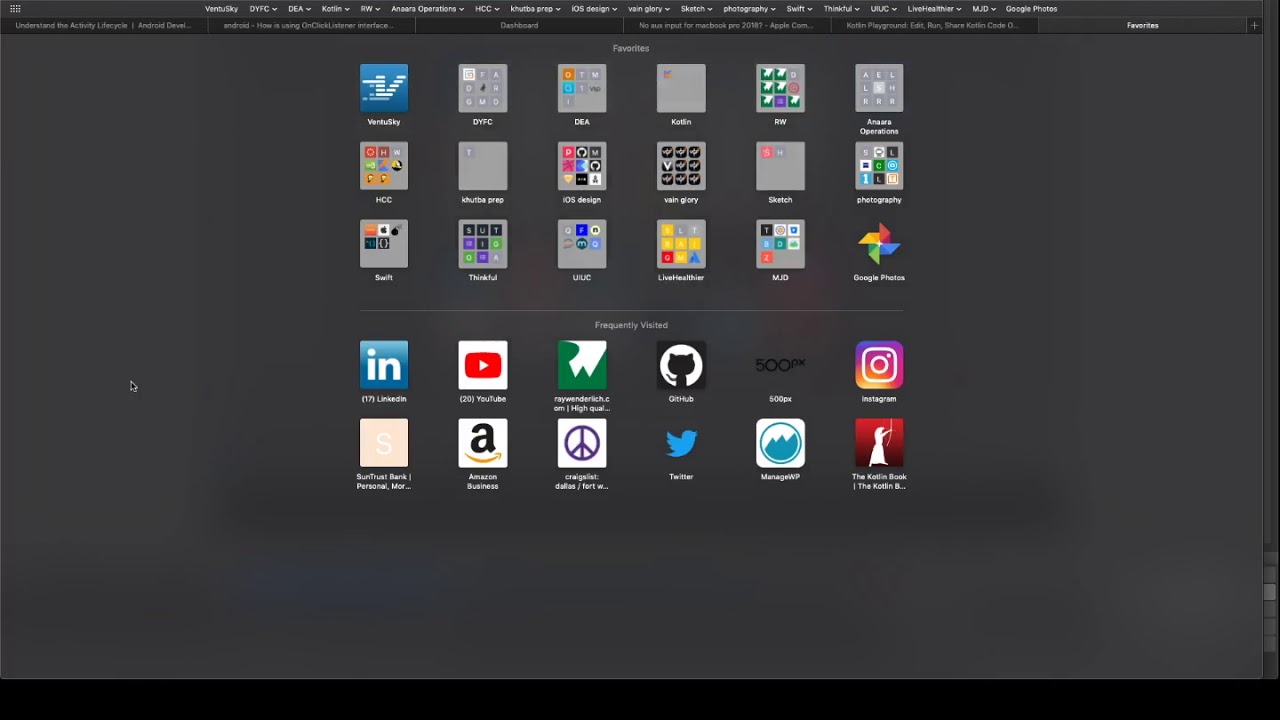Open the Swift favorites folder icon

coord(384,244)
